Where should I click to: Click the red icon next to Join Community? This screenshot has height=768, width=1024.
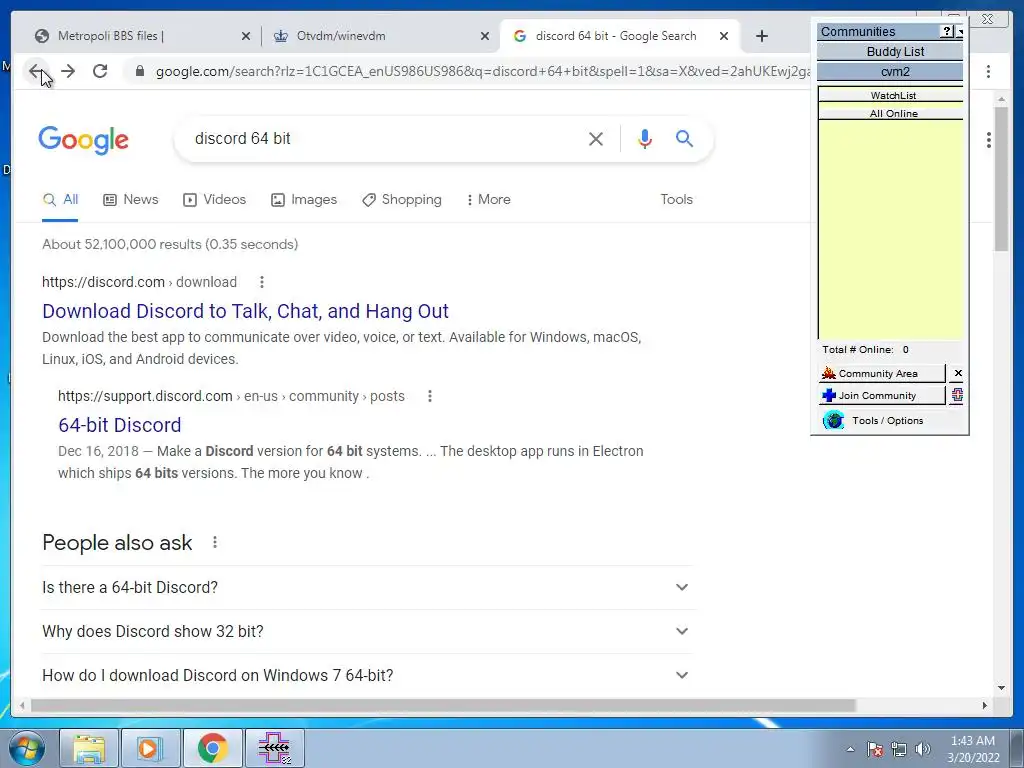point(957,395)
